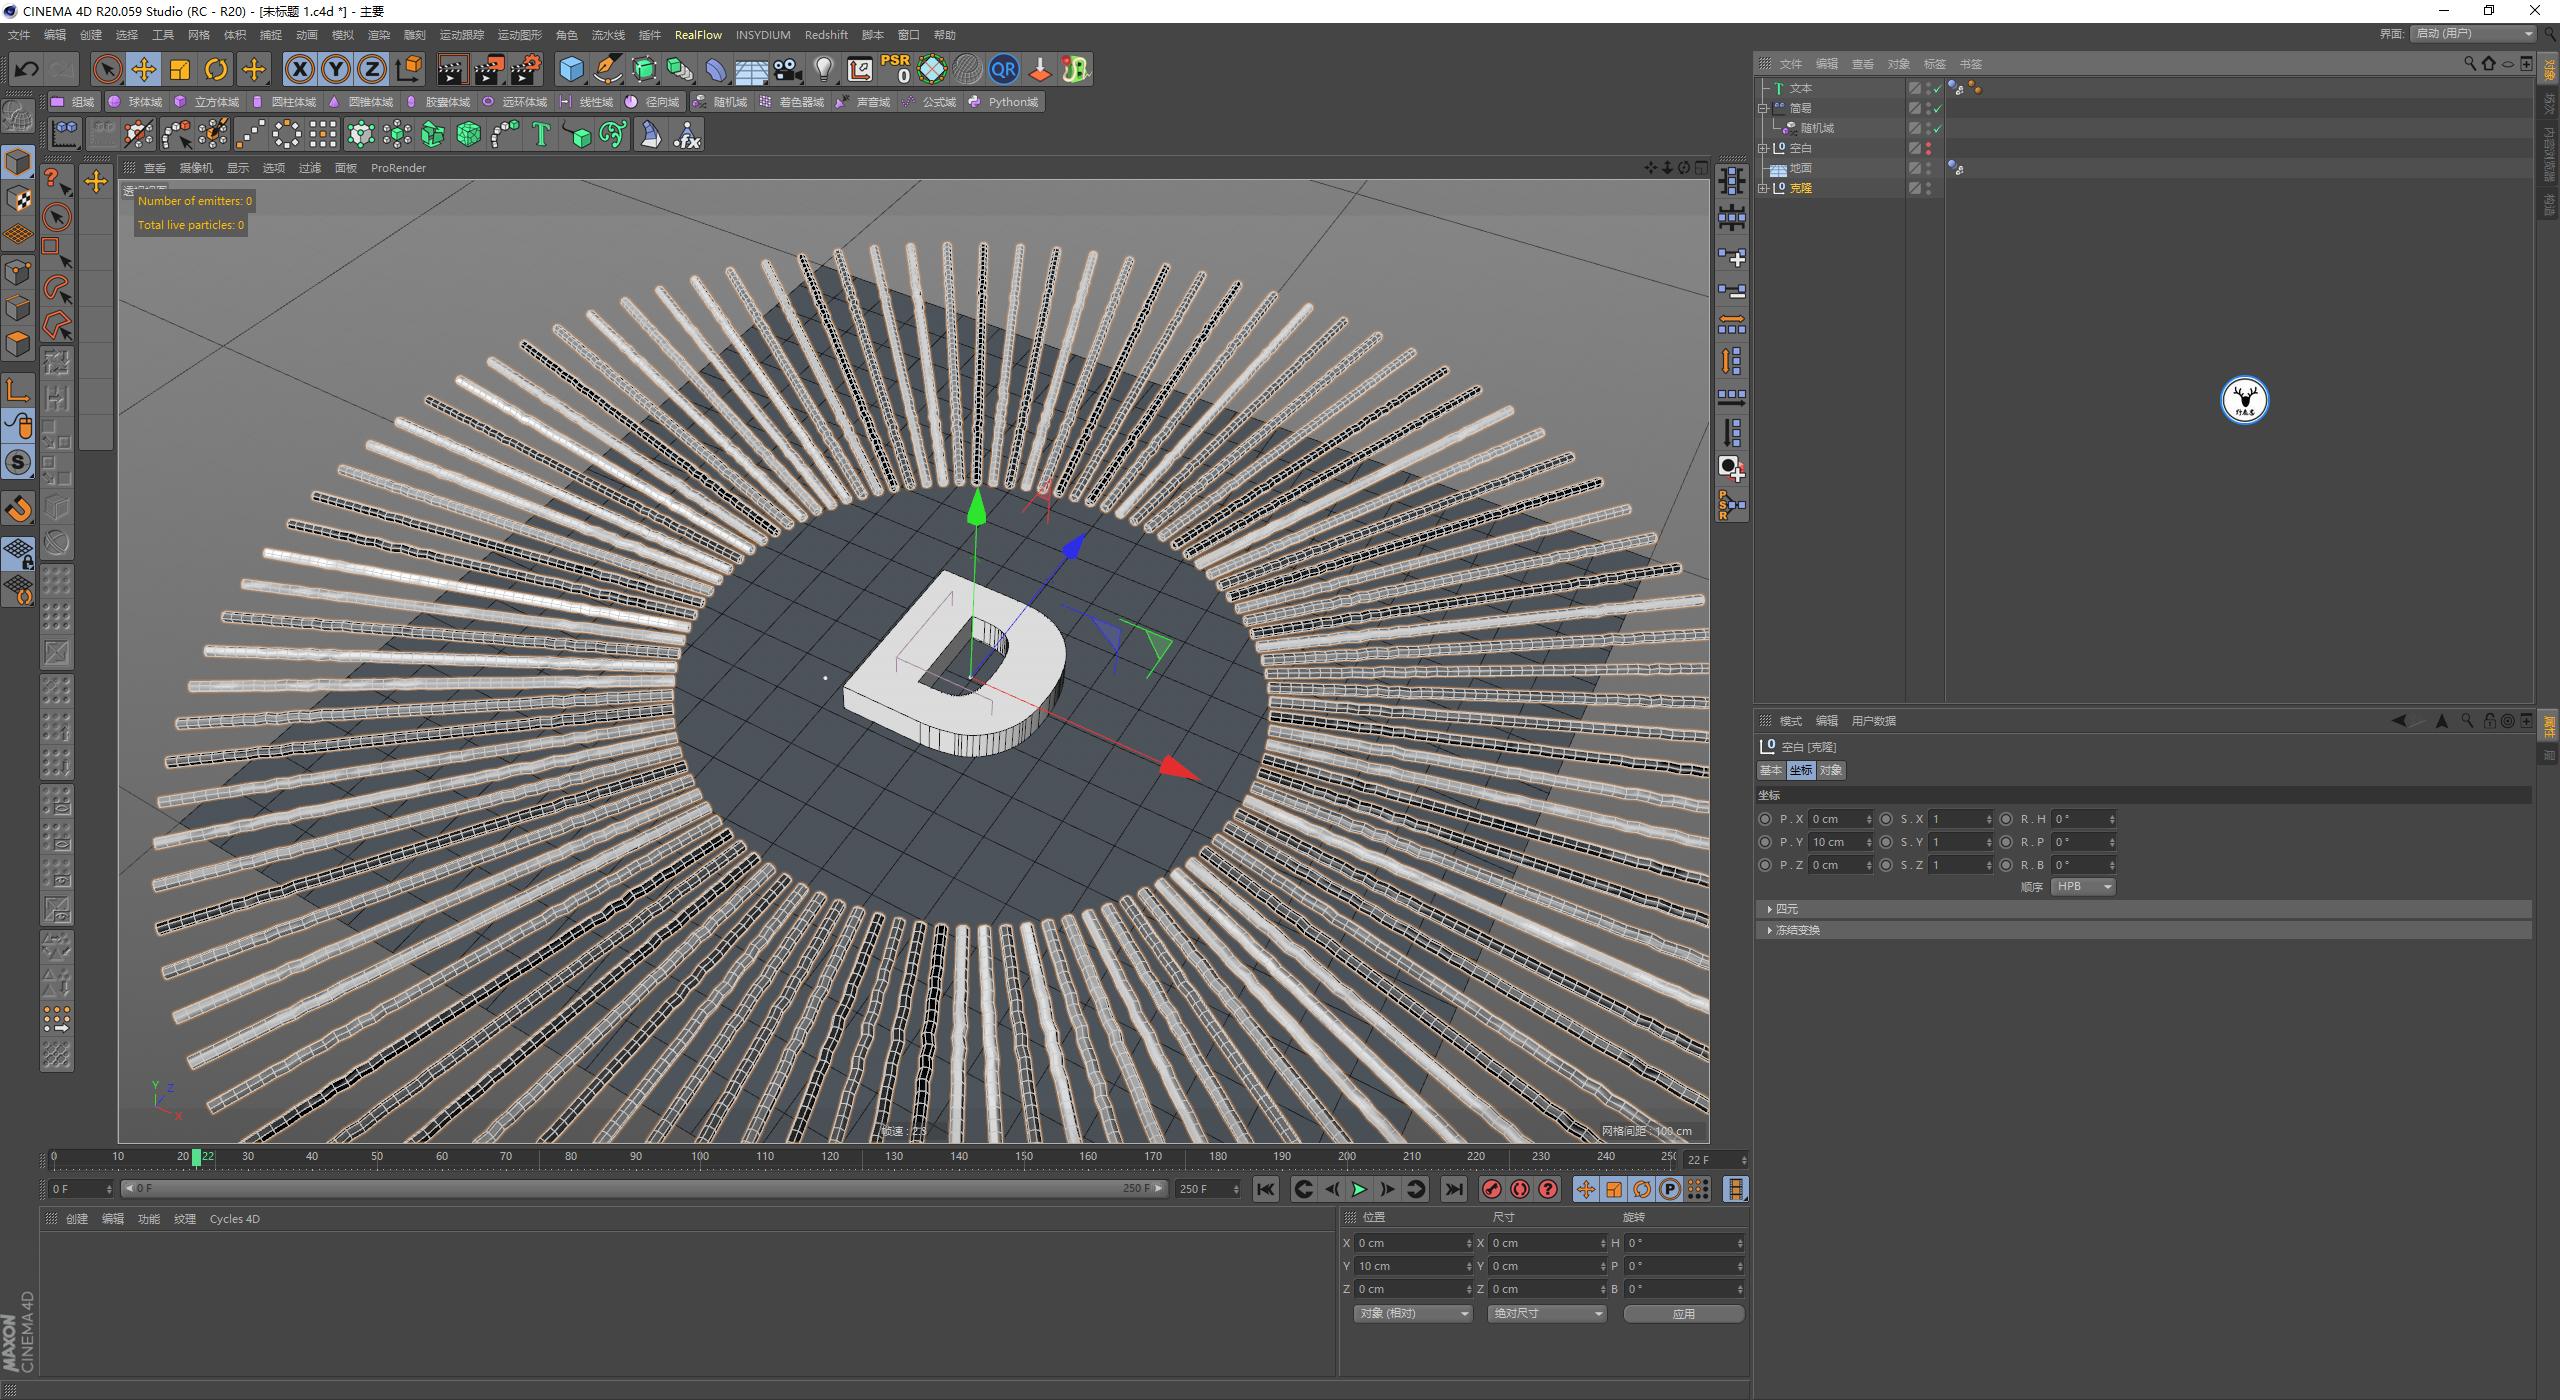Switch to the Cycles 4D tab

pyautogui.click(x=235, y=1219)
